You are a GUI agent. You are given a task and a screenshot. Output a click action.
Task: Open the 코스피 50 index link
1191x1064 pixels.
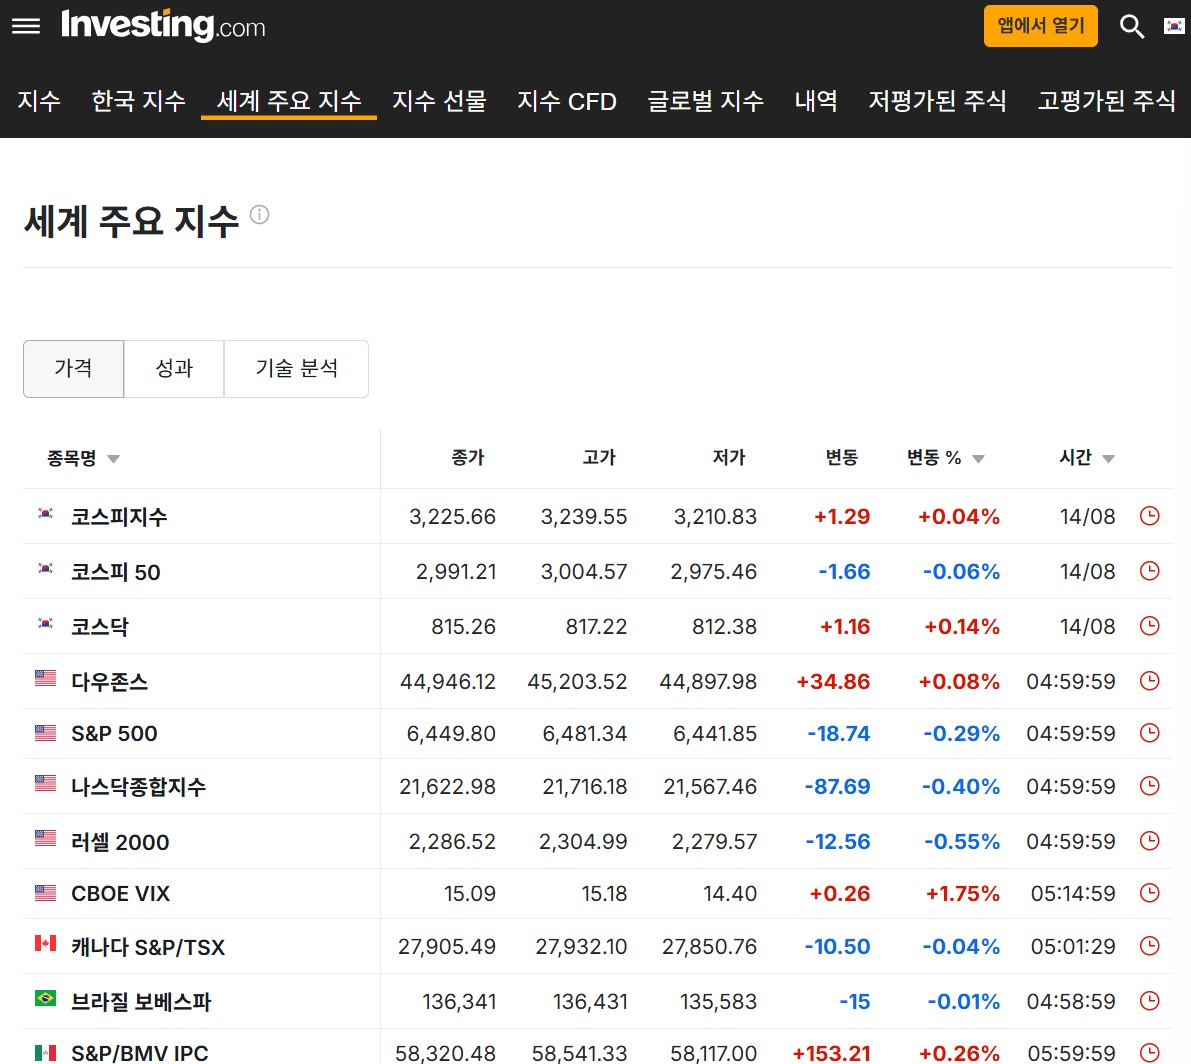pyautogui.click(x=115, y=572)
